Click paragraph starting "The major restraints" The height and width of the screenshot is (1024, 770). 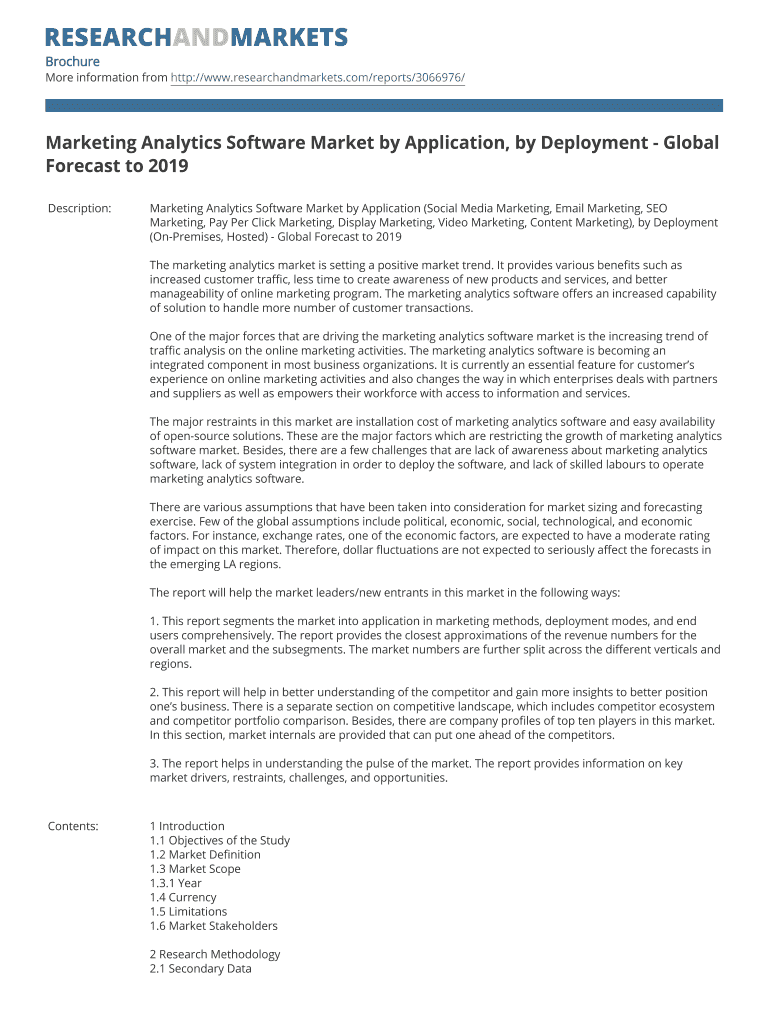click(434, 450)
